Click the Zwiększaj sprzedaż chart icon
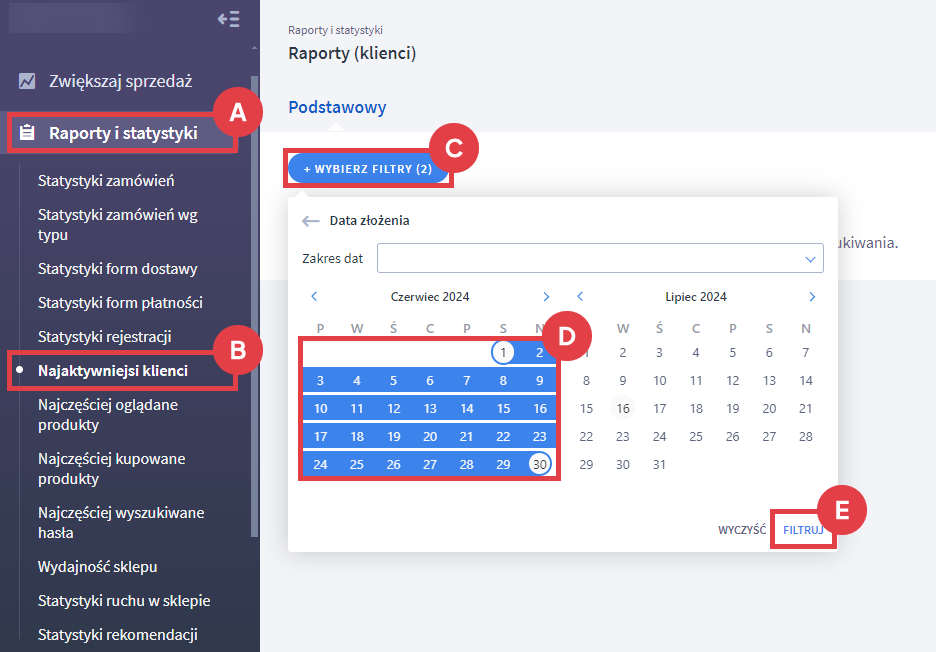 pyautogui.click(x=27, y=81)
